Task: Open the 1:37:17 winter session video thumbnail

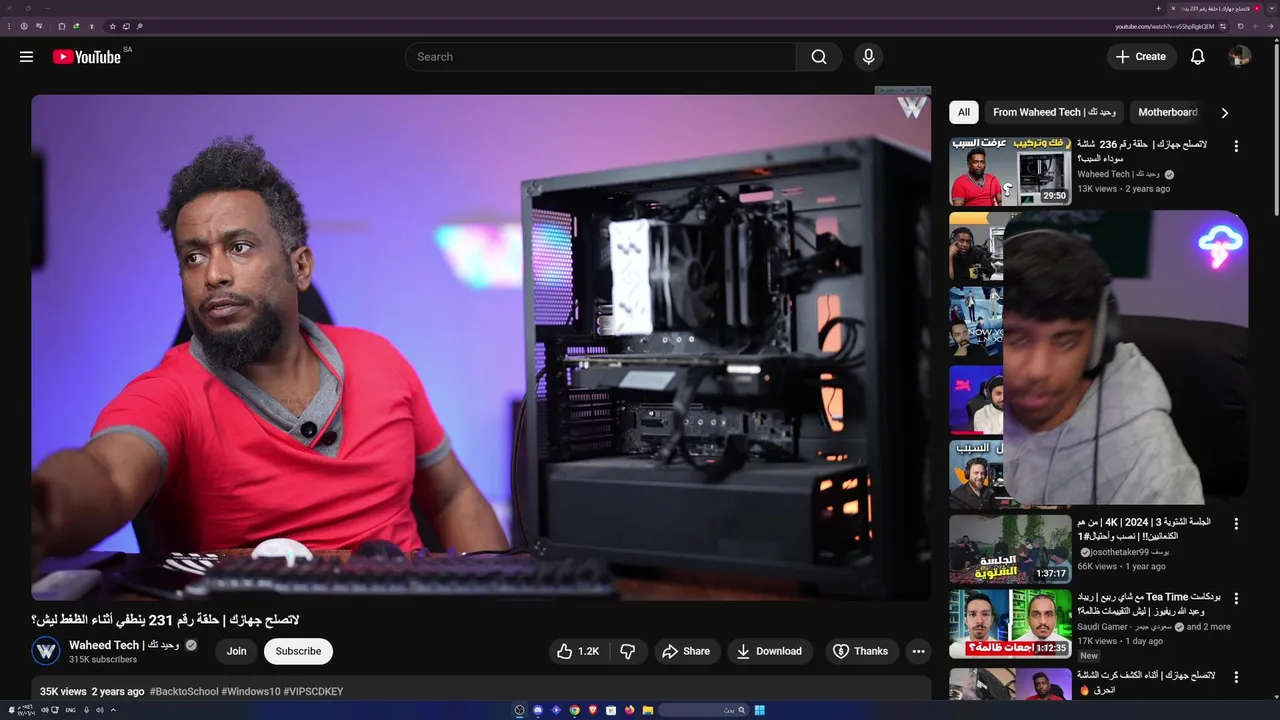Action: tap(1010, 549)
